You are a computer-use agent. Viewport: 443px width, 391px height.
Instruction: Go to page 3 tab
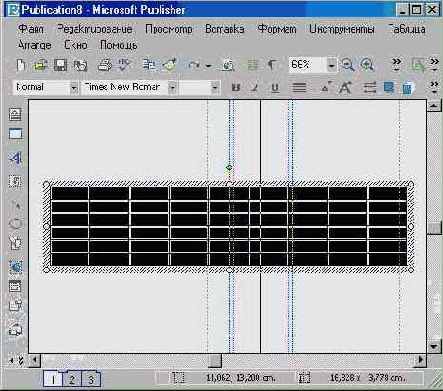[x=91, y=379]
